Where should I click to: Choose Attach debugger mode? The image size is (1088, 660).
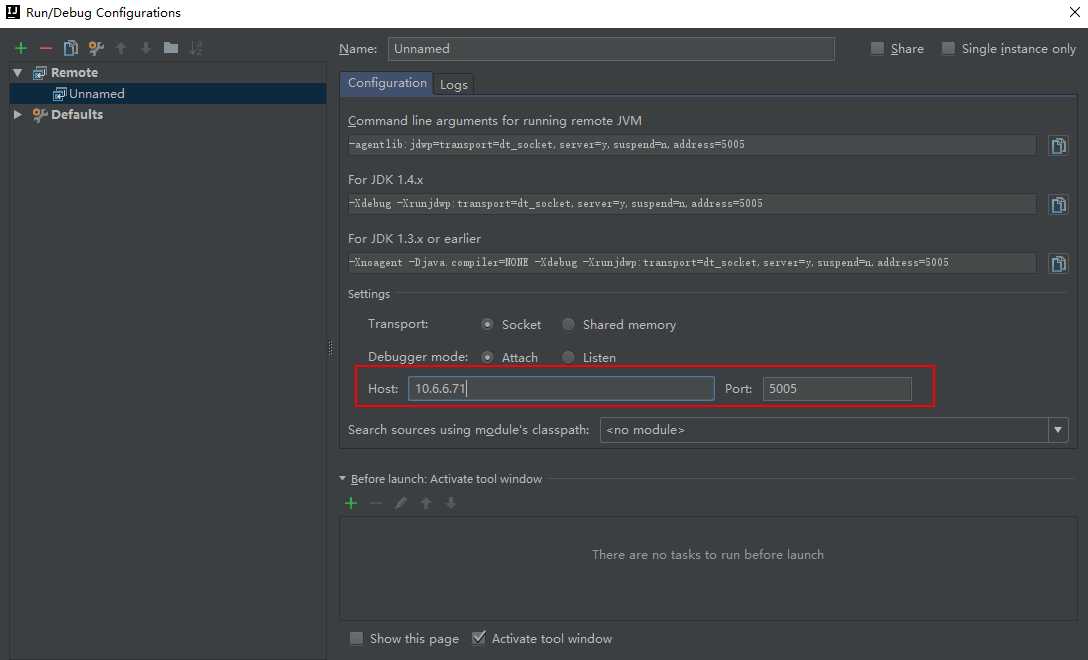click(488, 357)
